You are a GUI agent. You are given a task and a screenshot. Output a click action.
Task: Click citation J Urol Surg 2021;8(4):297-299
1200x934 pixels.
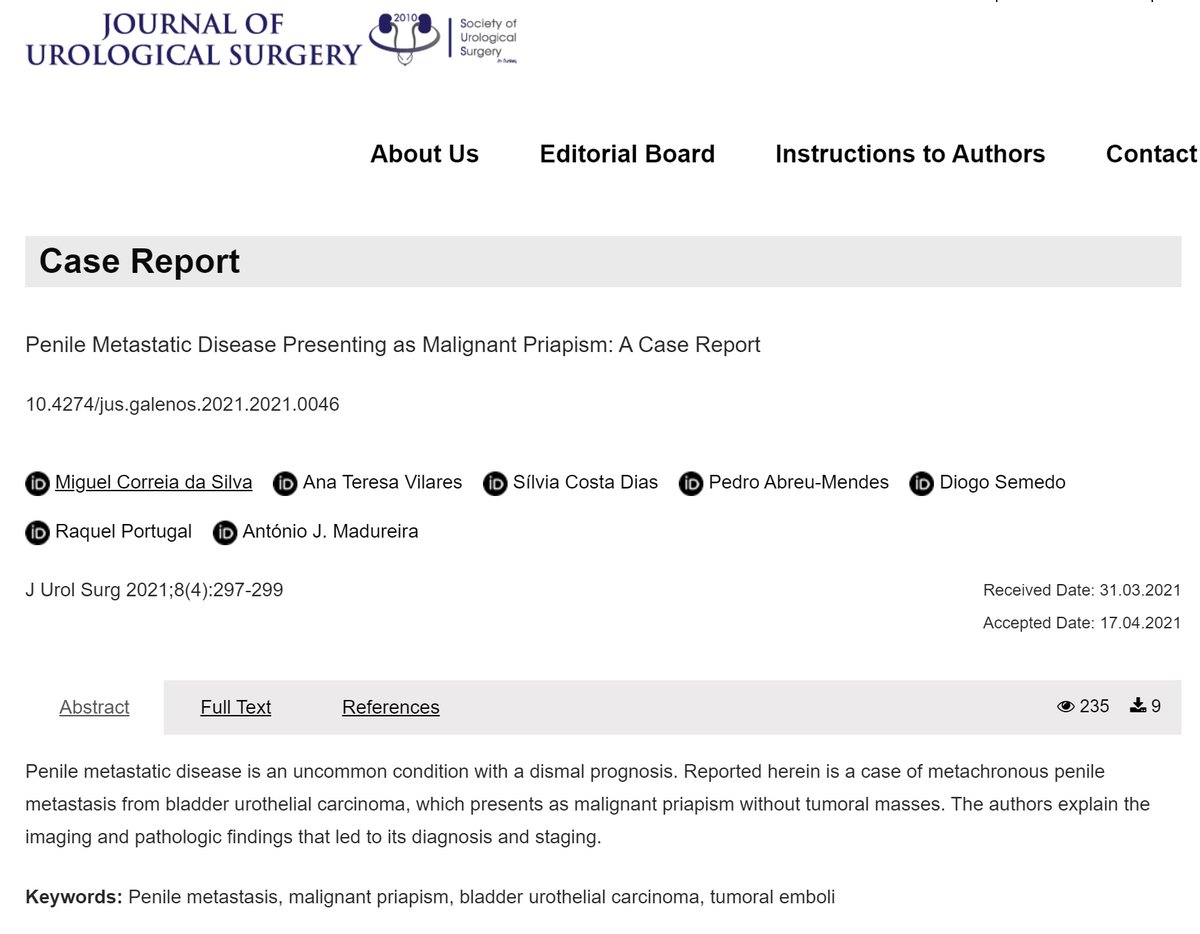(154, 590)
